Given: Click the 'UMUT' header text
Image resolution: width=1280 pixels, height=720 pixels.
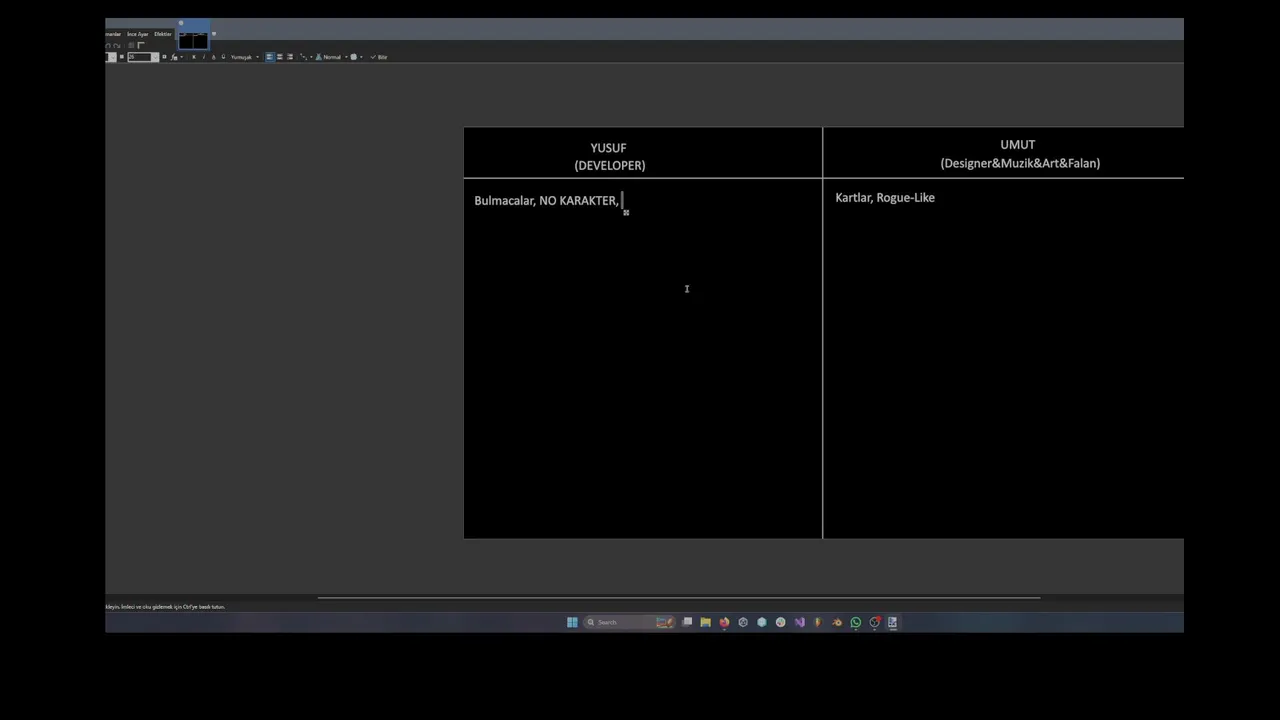Looking at the screenshot, I should click(x=1018, y=145).
